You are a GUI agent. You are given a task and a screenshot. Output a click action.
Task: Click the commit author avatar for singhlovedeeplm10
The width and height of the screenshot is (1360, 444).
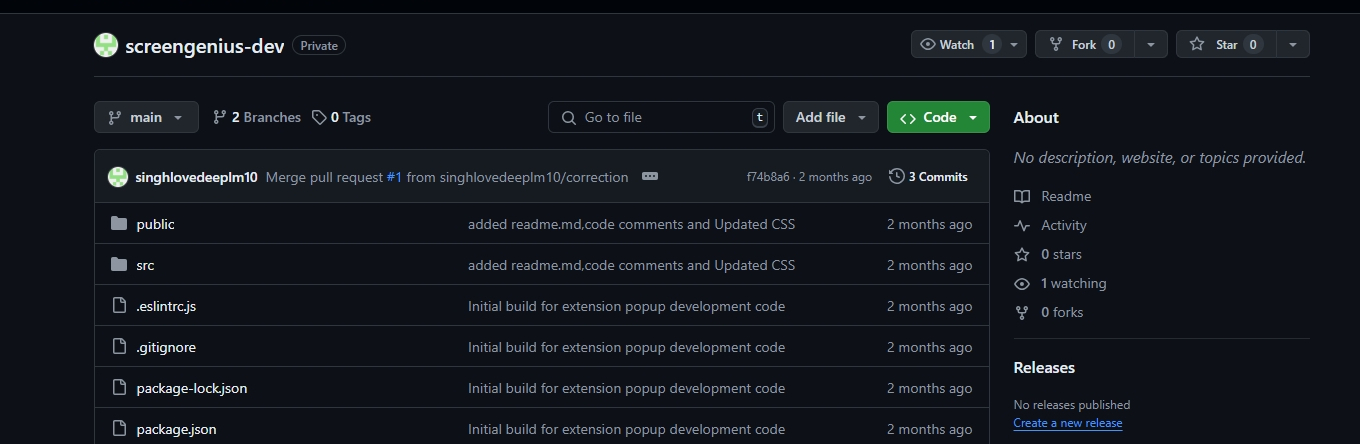tap(118, 177)
